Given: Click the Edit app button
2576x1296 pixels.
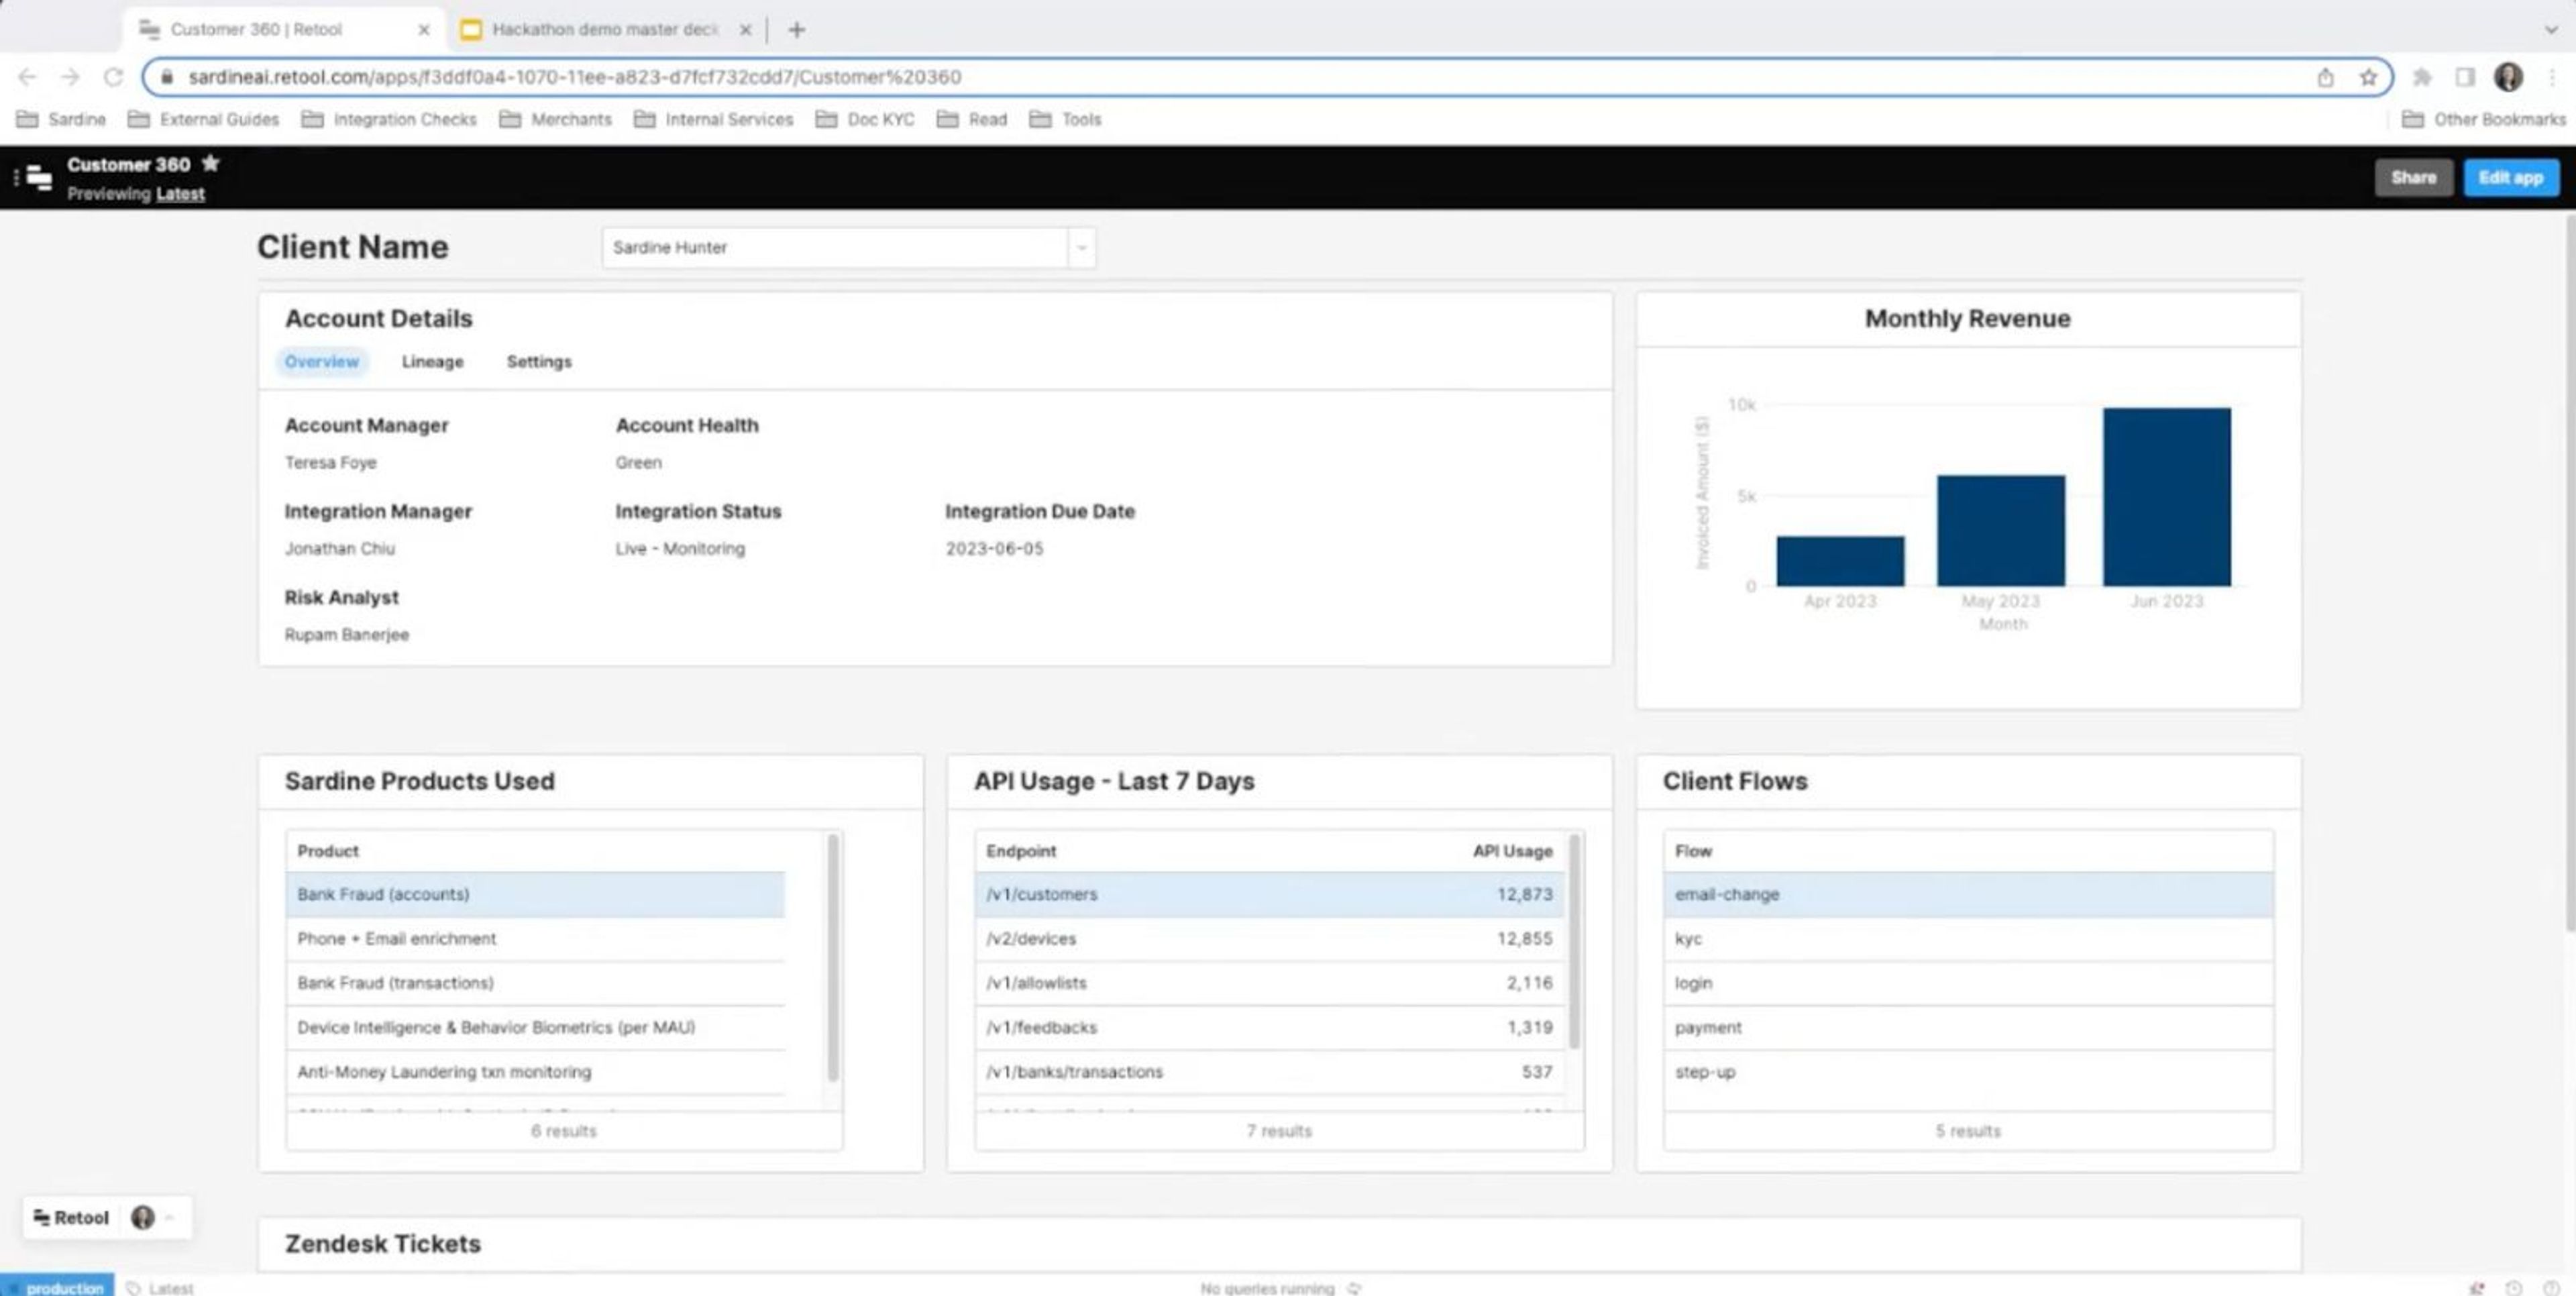Looking at the screenshot, I should point(2510,178).
